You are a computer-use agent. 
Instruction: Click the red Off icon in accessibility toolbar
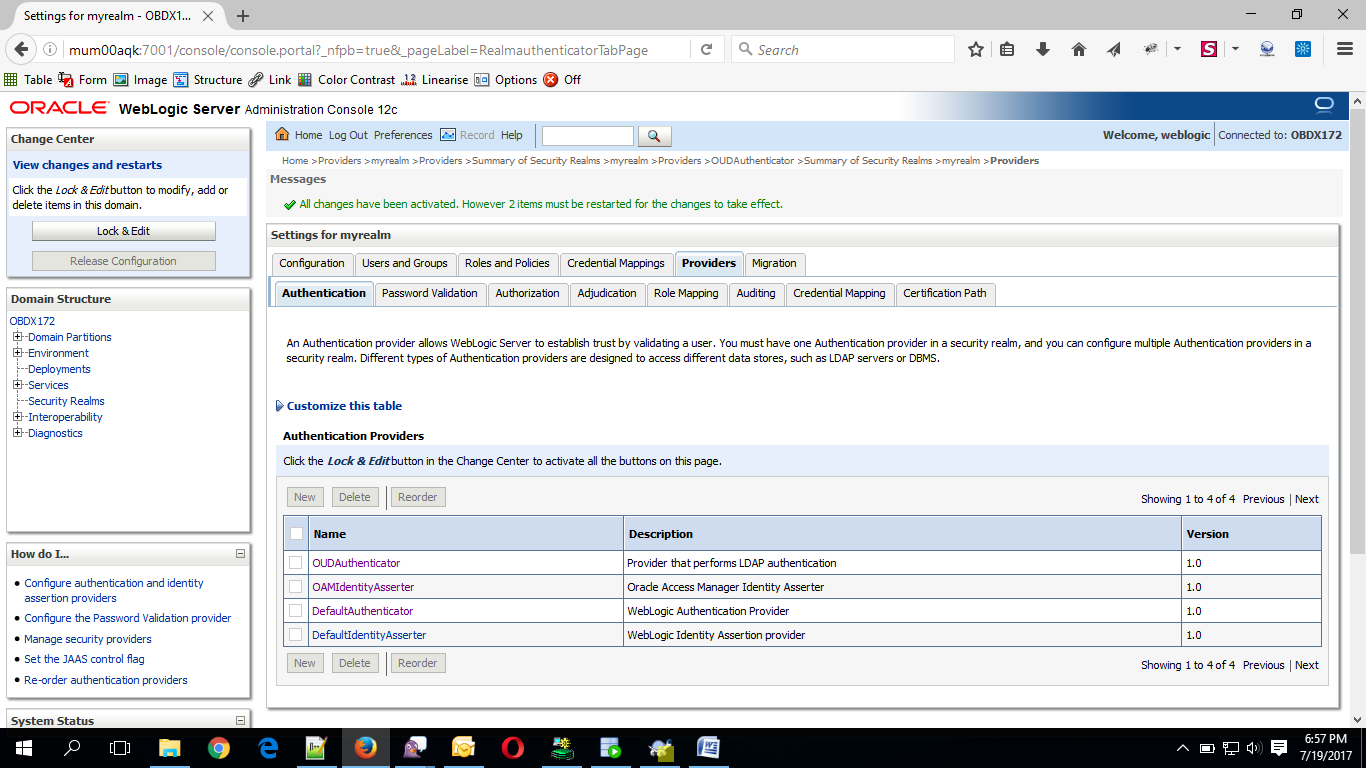click(x=551, y=79)
